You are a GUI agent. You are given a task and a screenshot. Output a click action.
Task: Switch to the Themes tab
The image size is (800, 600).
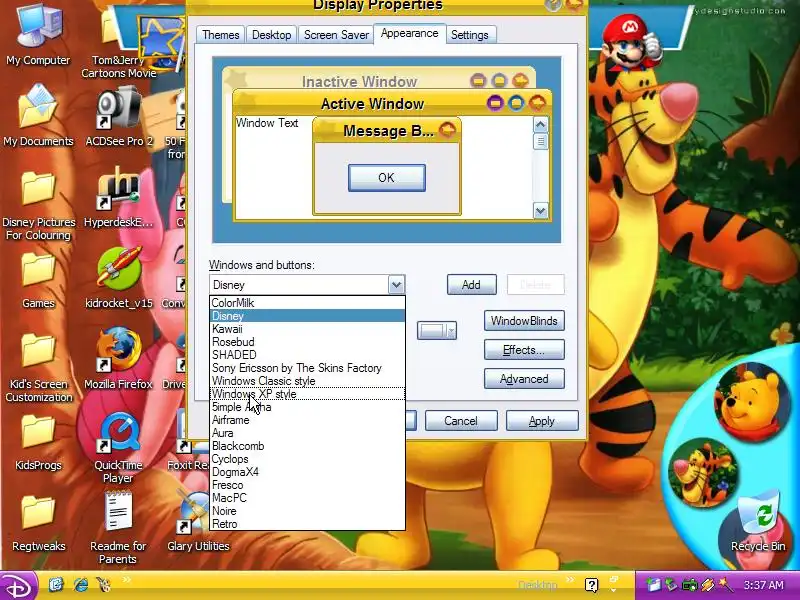click(x=220, y=35)
